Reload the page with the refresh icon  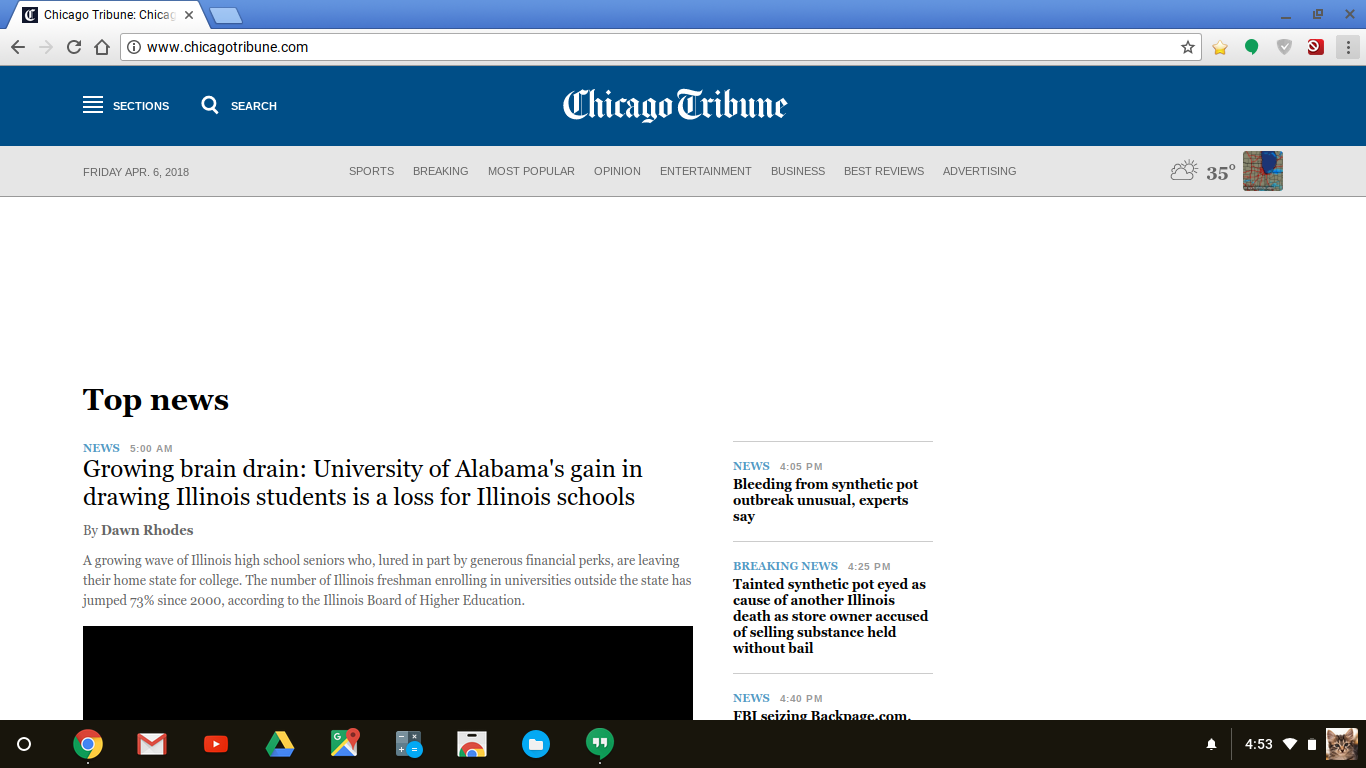pyautogui.click(x=74, y=47)
